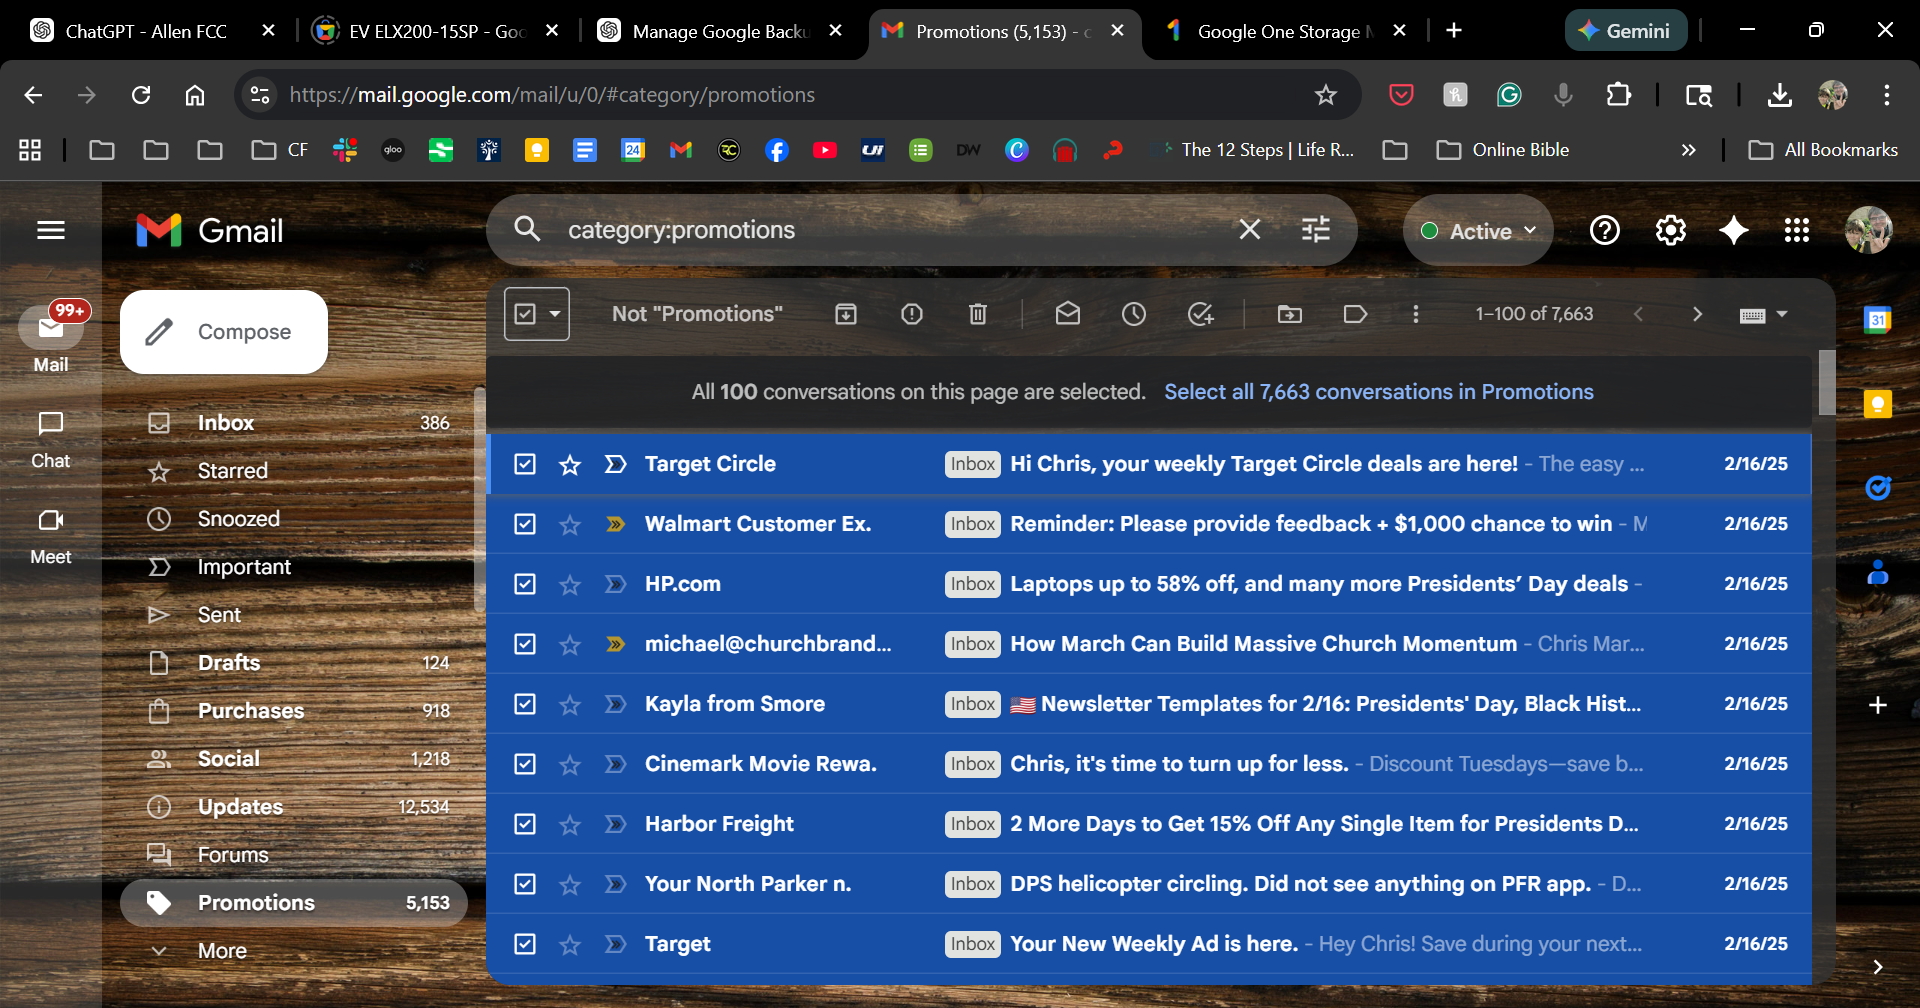This screenshot has height=1008, width=1920.
Task: Open the select-all checkbox dropdown arrow
Action: tap(555, 314)
